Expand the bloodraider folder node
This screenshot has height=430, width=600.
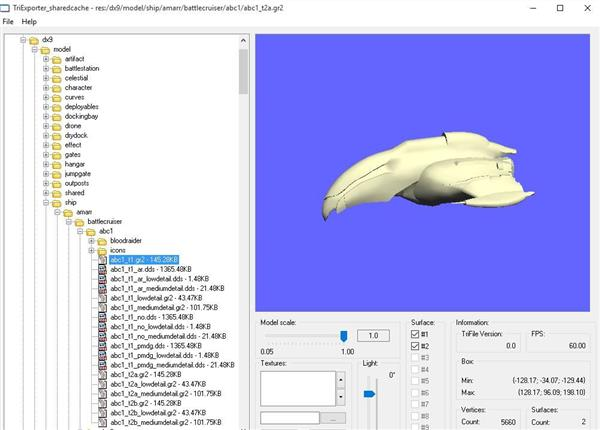pyautogui.click(x=91, y=241)
